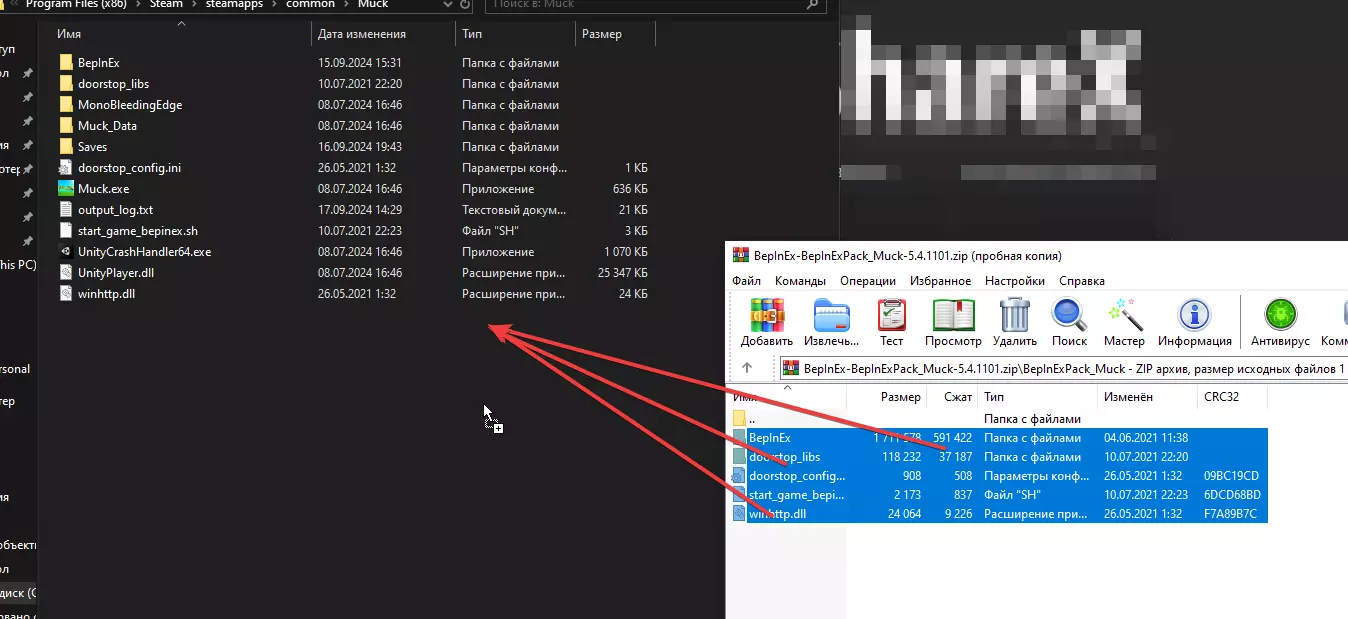Image resolution: width=1348 pixels, height=619 pixels.
Task: Click the Muck.exe application icon
Action: tap(67, 189)
